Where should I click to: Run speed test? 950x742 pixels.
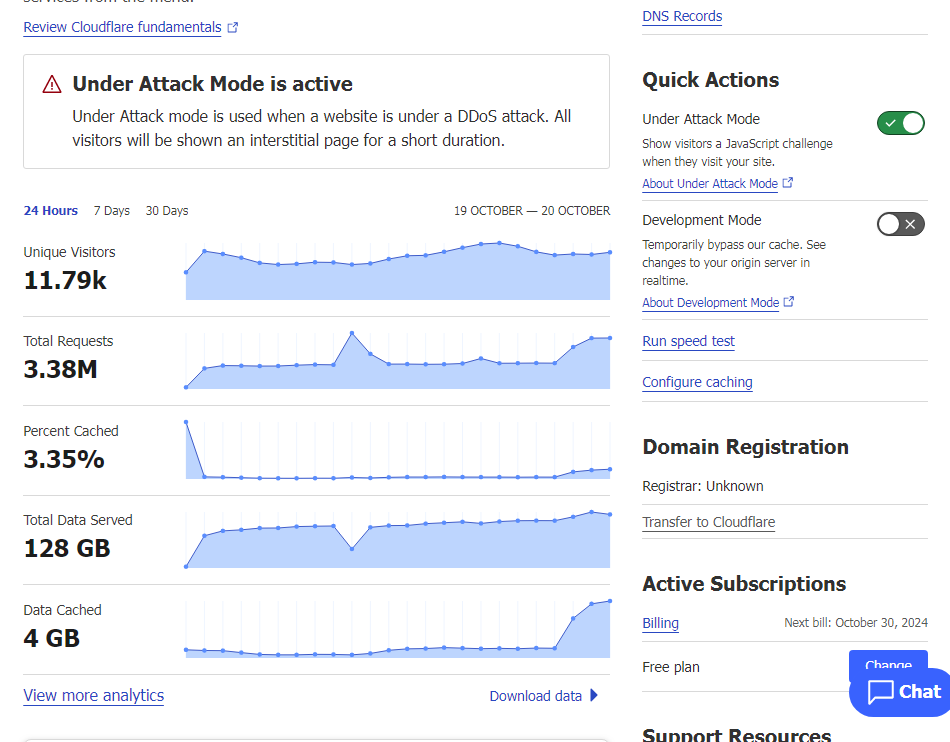[688, 341]
